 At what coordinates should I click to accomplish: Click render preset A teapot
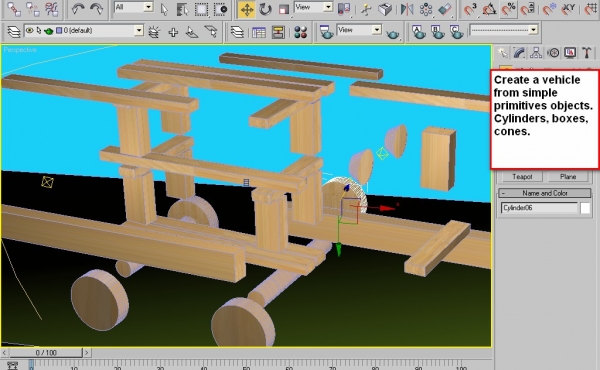tap(419, 32)
